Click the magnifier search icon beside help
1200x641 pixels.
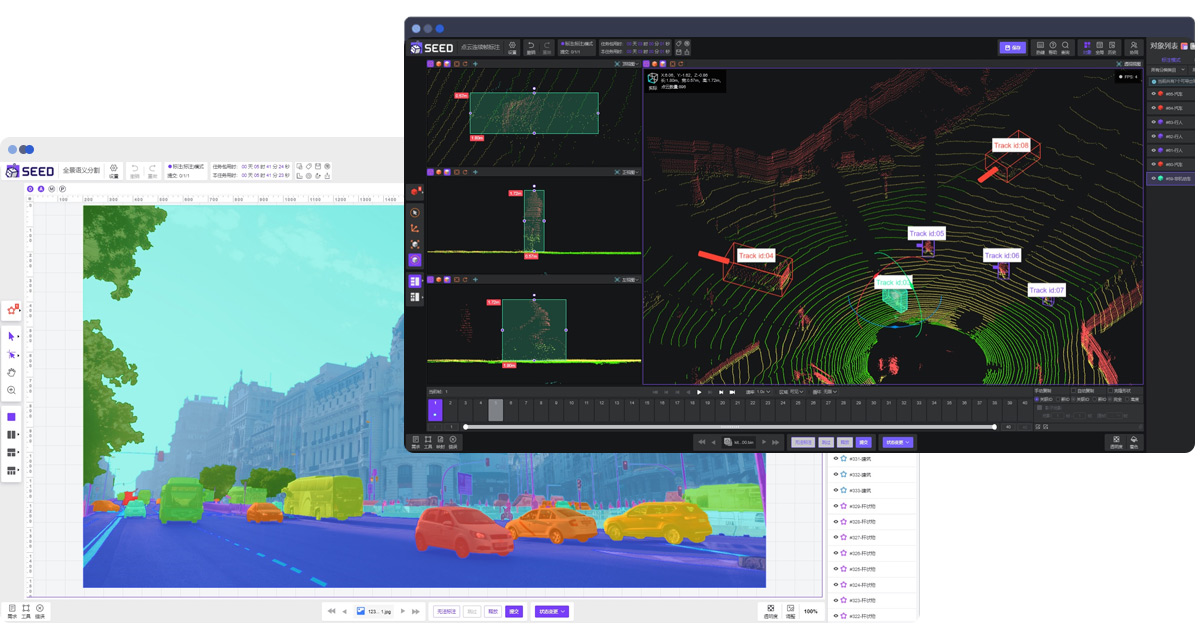click(x=1066, y=47)
